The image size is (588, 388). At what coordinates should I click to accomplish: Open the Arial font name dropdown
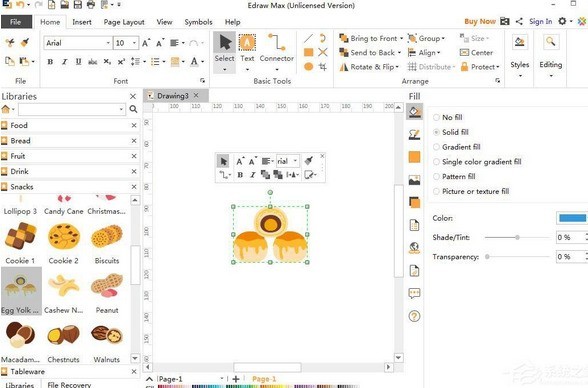point(108,43)
